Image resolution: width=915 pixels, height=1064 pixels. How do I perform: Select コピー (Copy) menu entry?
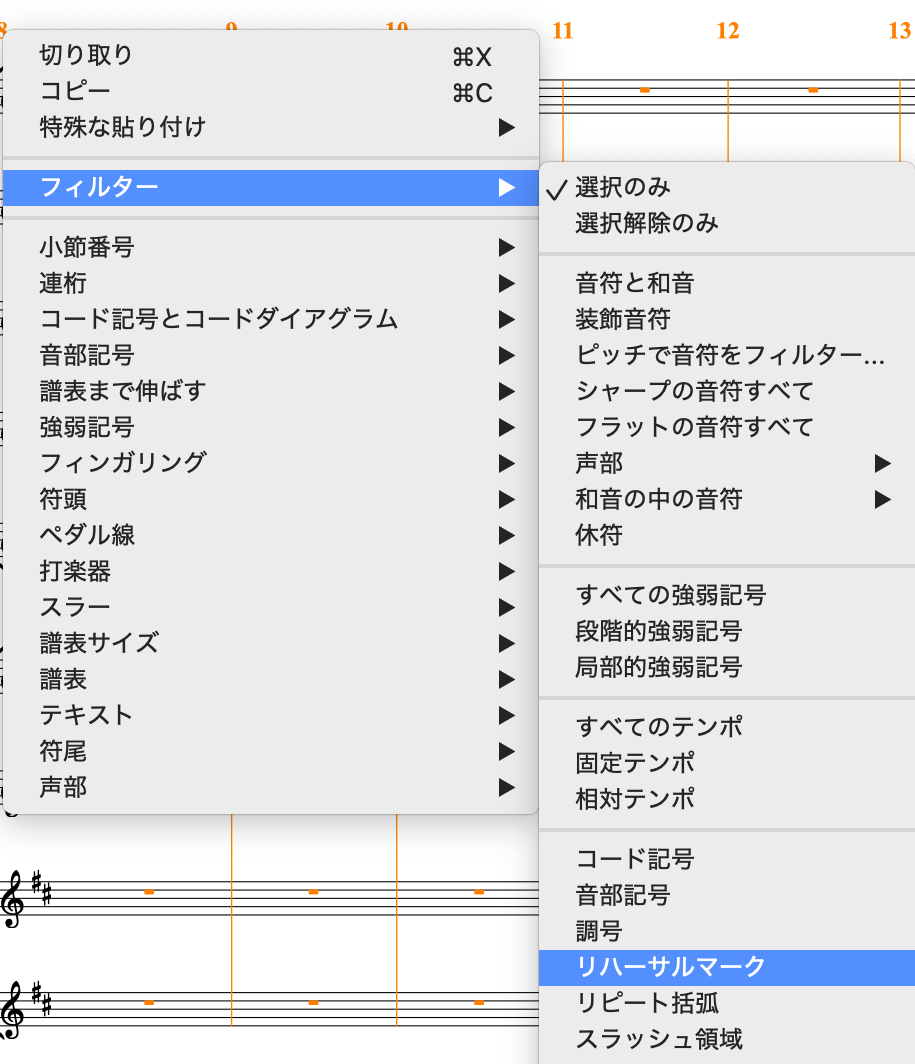(75, 91)
